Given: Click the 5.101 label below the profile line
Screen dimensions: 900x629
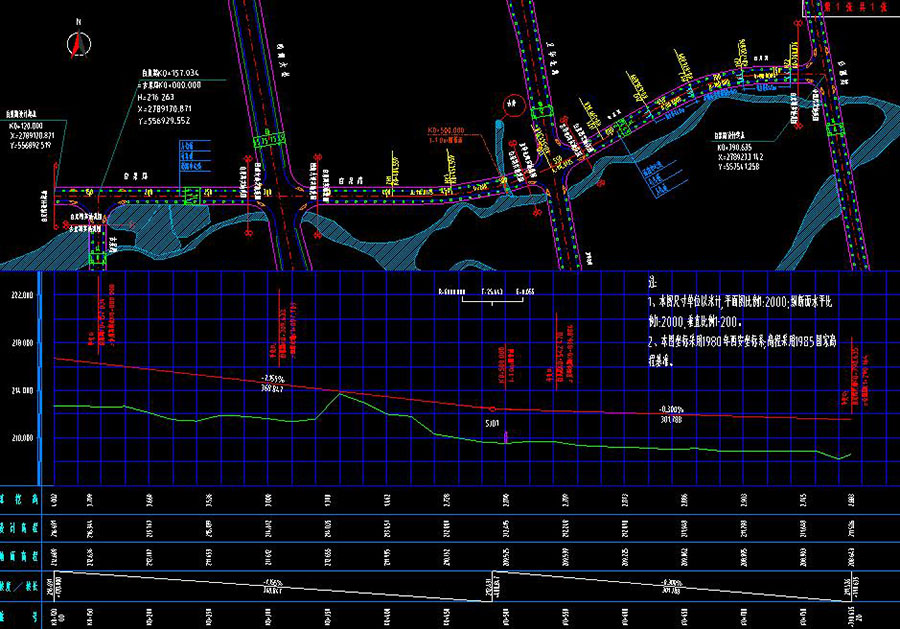Looking at the screenshot, I should click(x=491, y=424).
